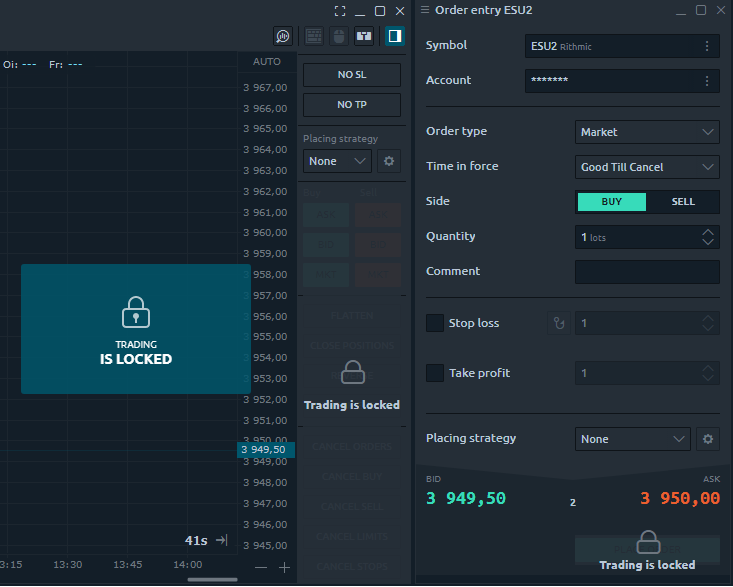Click the NO TP button
This screenshot has width=733, height=587.
click(352, 105)
